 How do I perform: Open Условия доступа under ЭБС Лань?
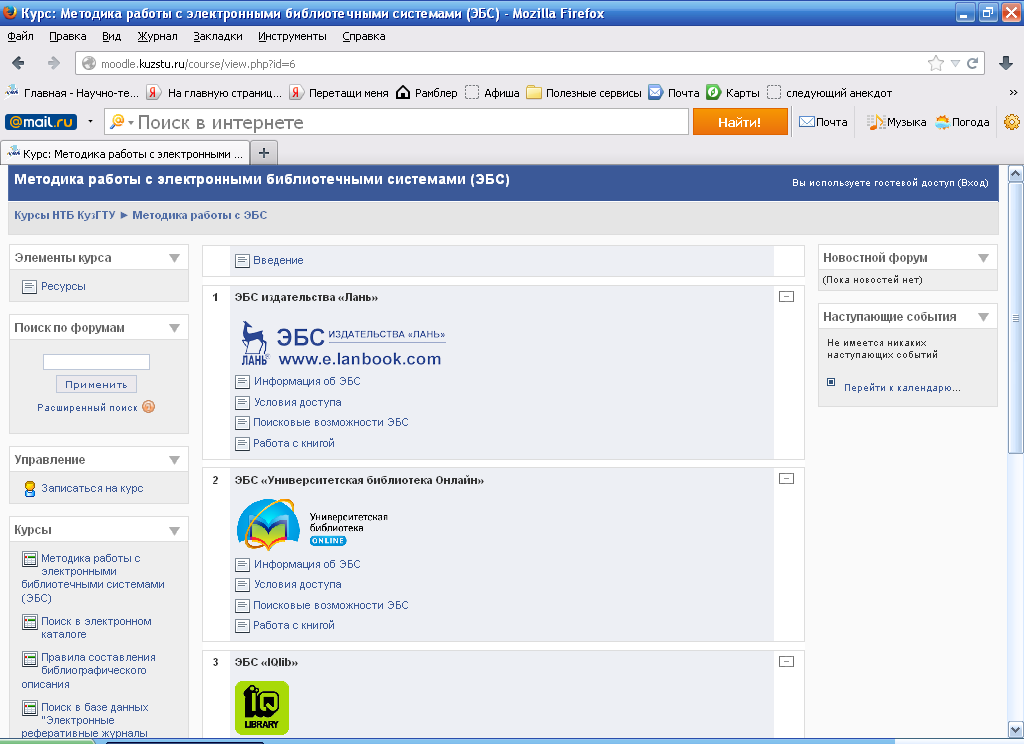[x=298, y=402]
